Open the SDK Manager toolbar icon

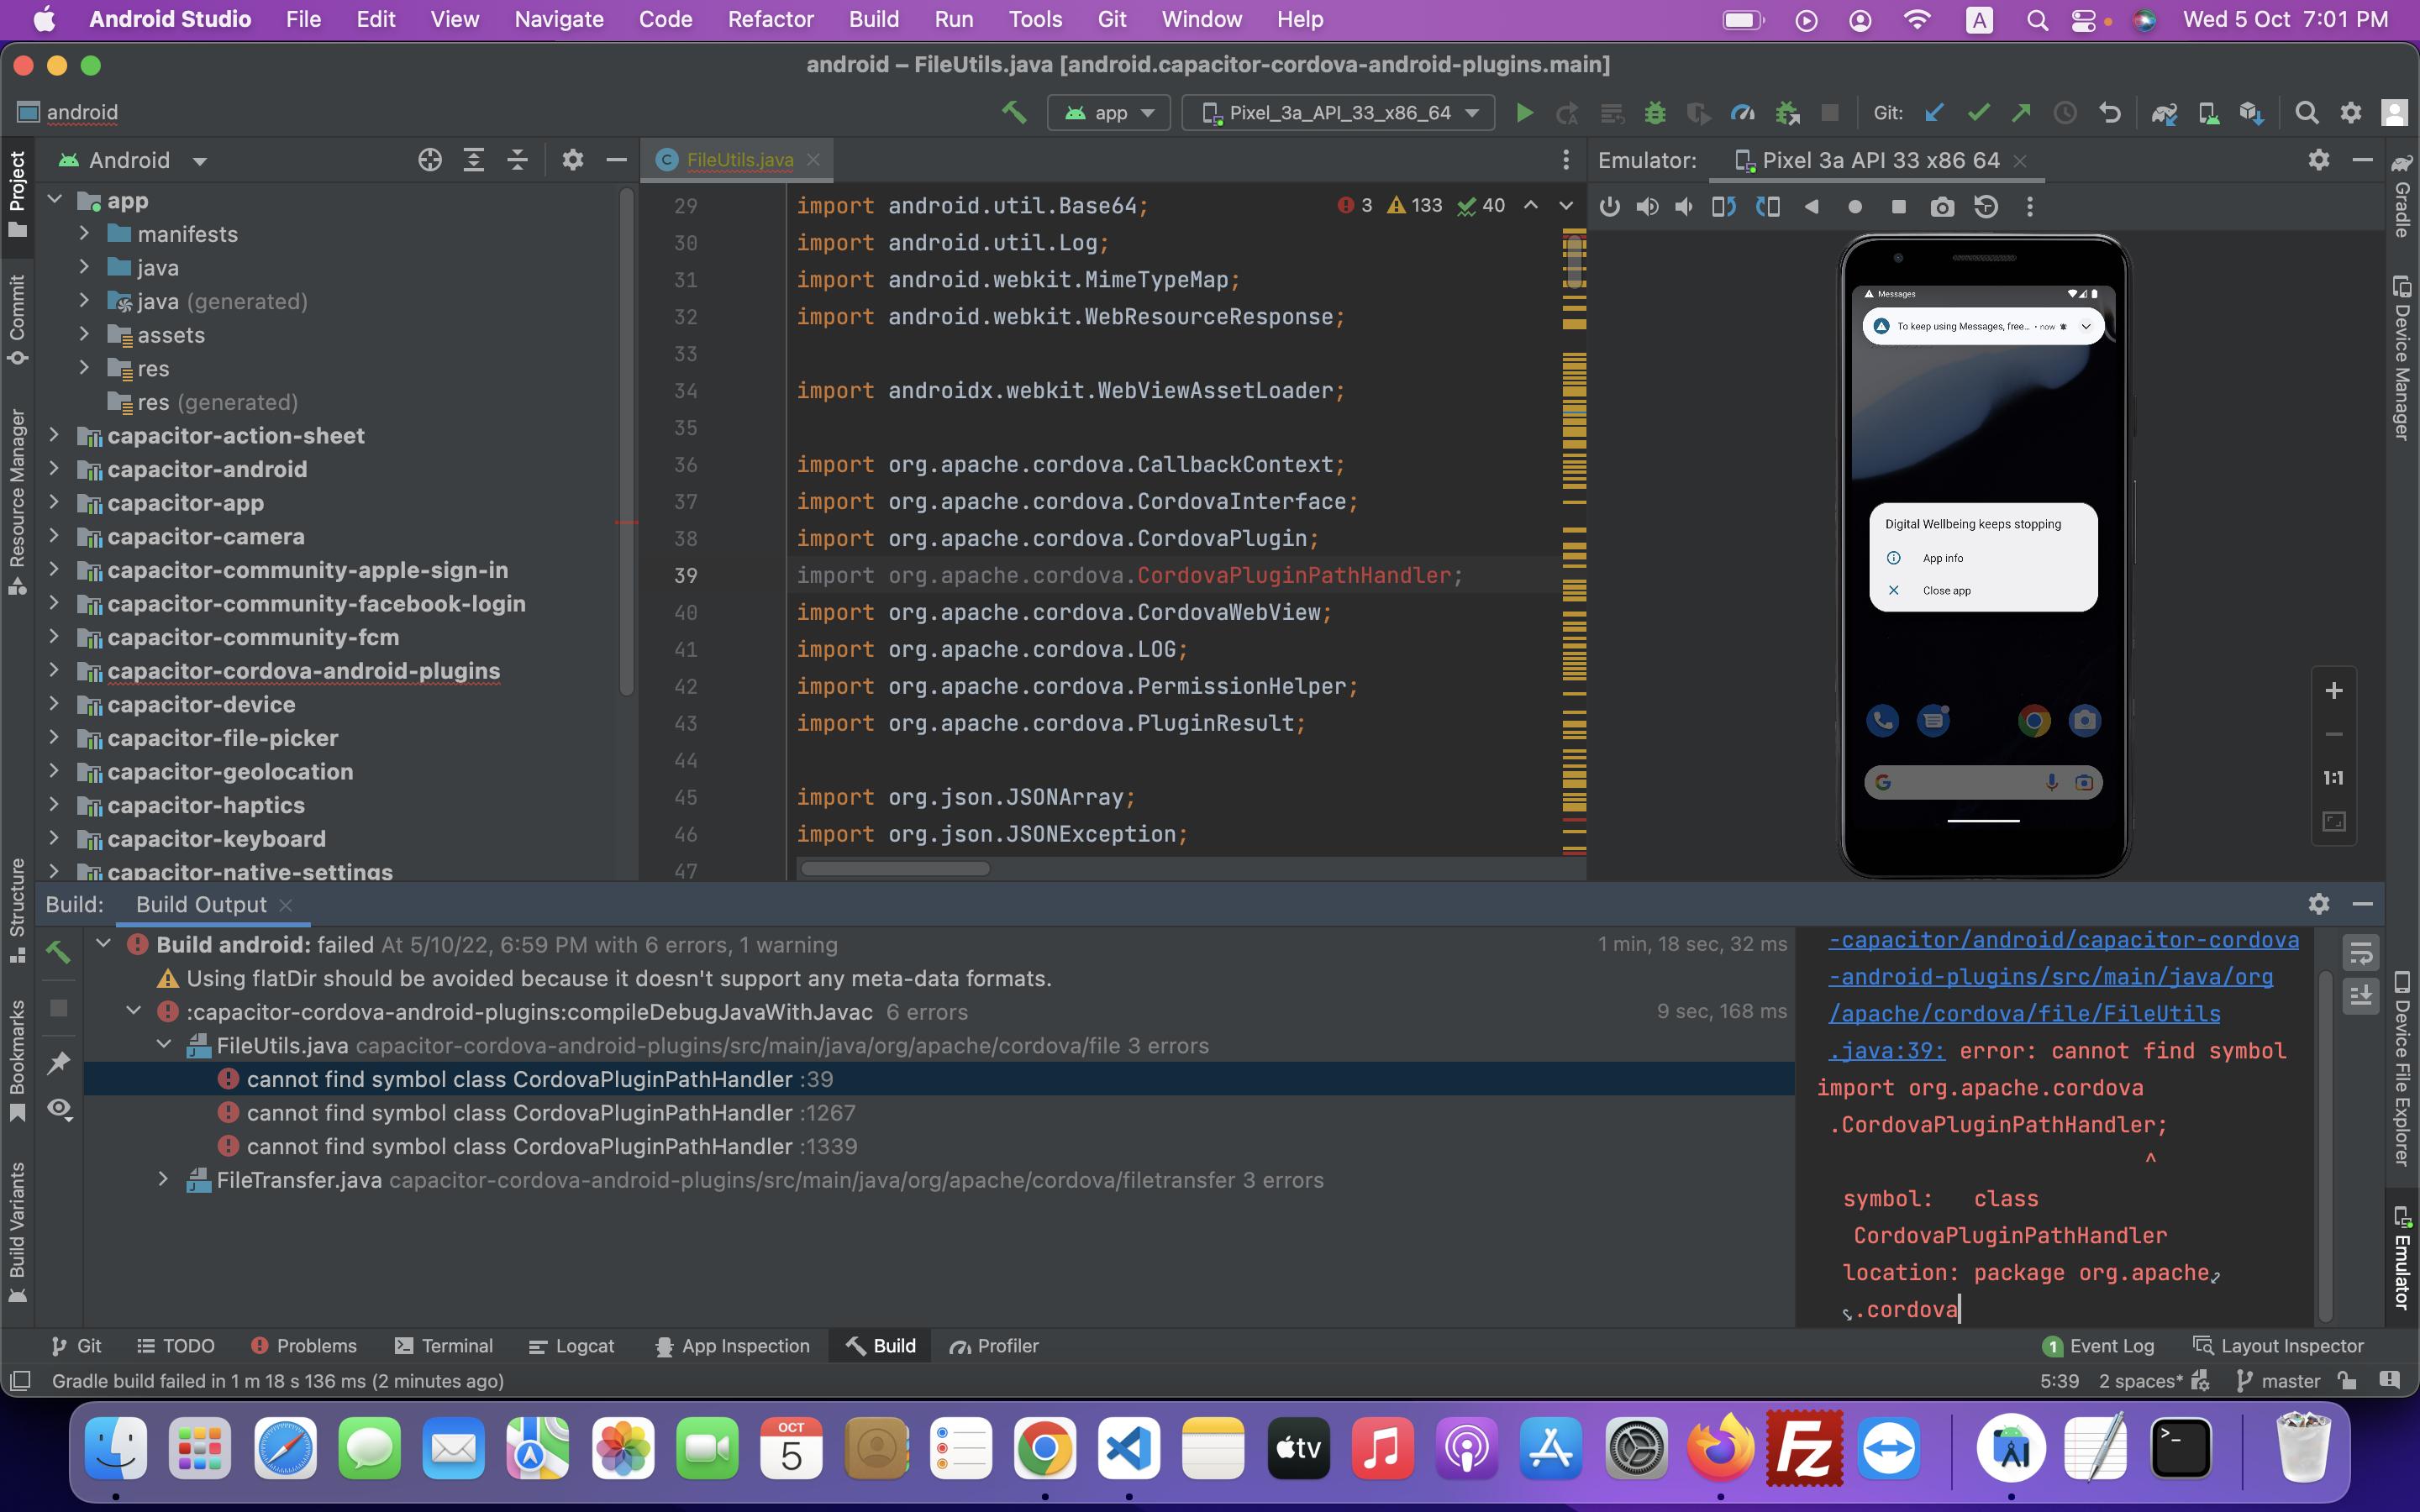(2251, 113)
